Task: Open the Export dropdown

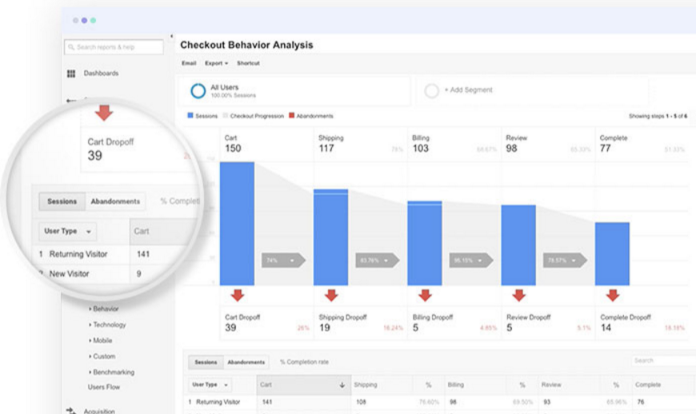Action: 216,63
